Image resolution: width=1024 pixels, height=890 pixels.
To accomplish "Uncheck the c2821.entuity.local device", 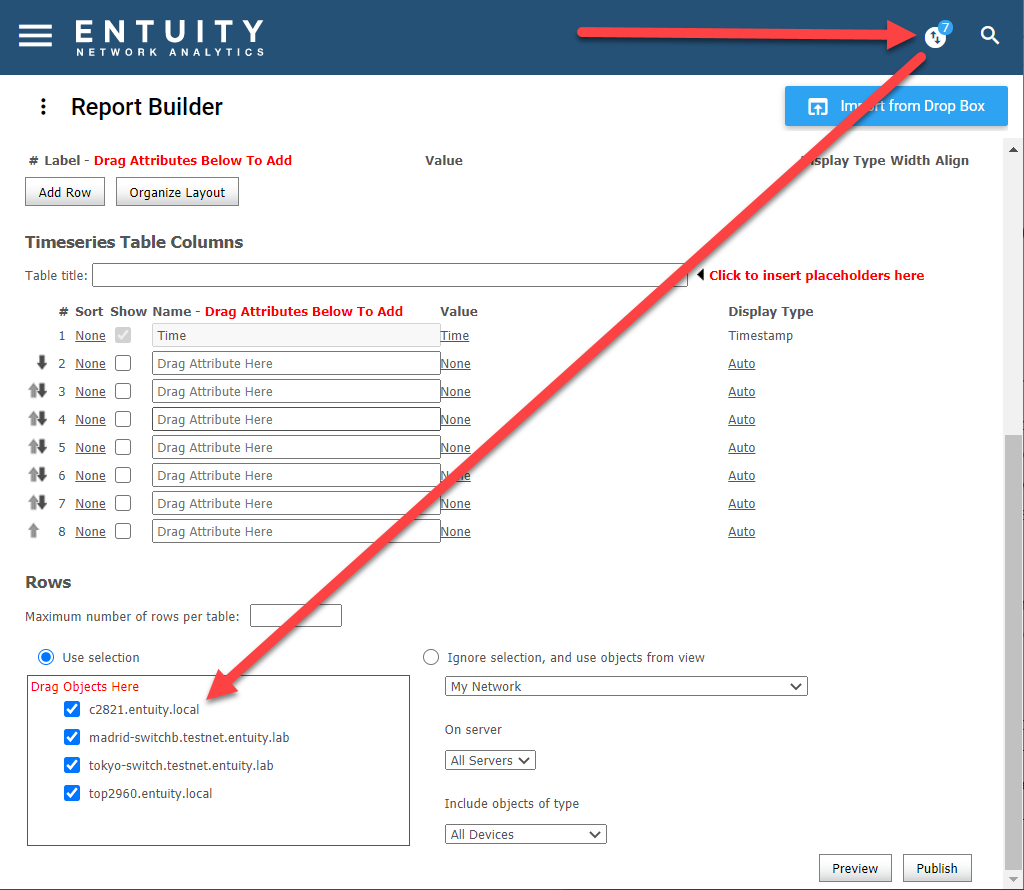I will tap(72, 709).
